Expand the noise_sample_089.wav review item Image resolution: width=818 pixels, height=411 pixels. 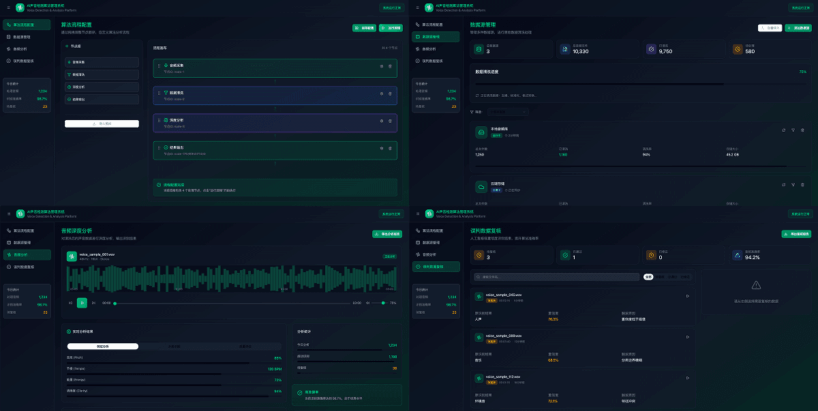pyautogui.click(x=687, y=337)
